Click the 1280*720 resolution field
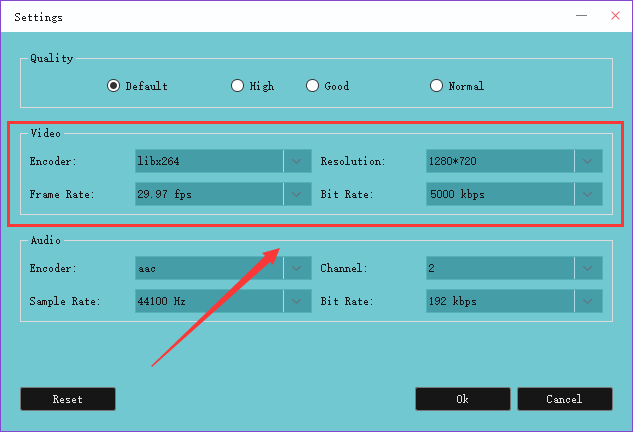The width and height of the screenshot is (633, 432). 499,161
